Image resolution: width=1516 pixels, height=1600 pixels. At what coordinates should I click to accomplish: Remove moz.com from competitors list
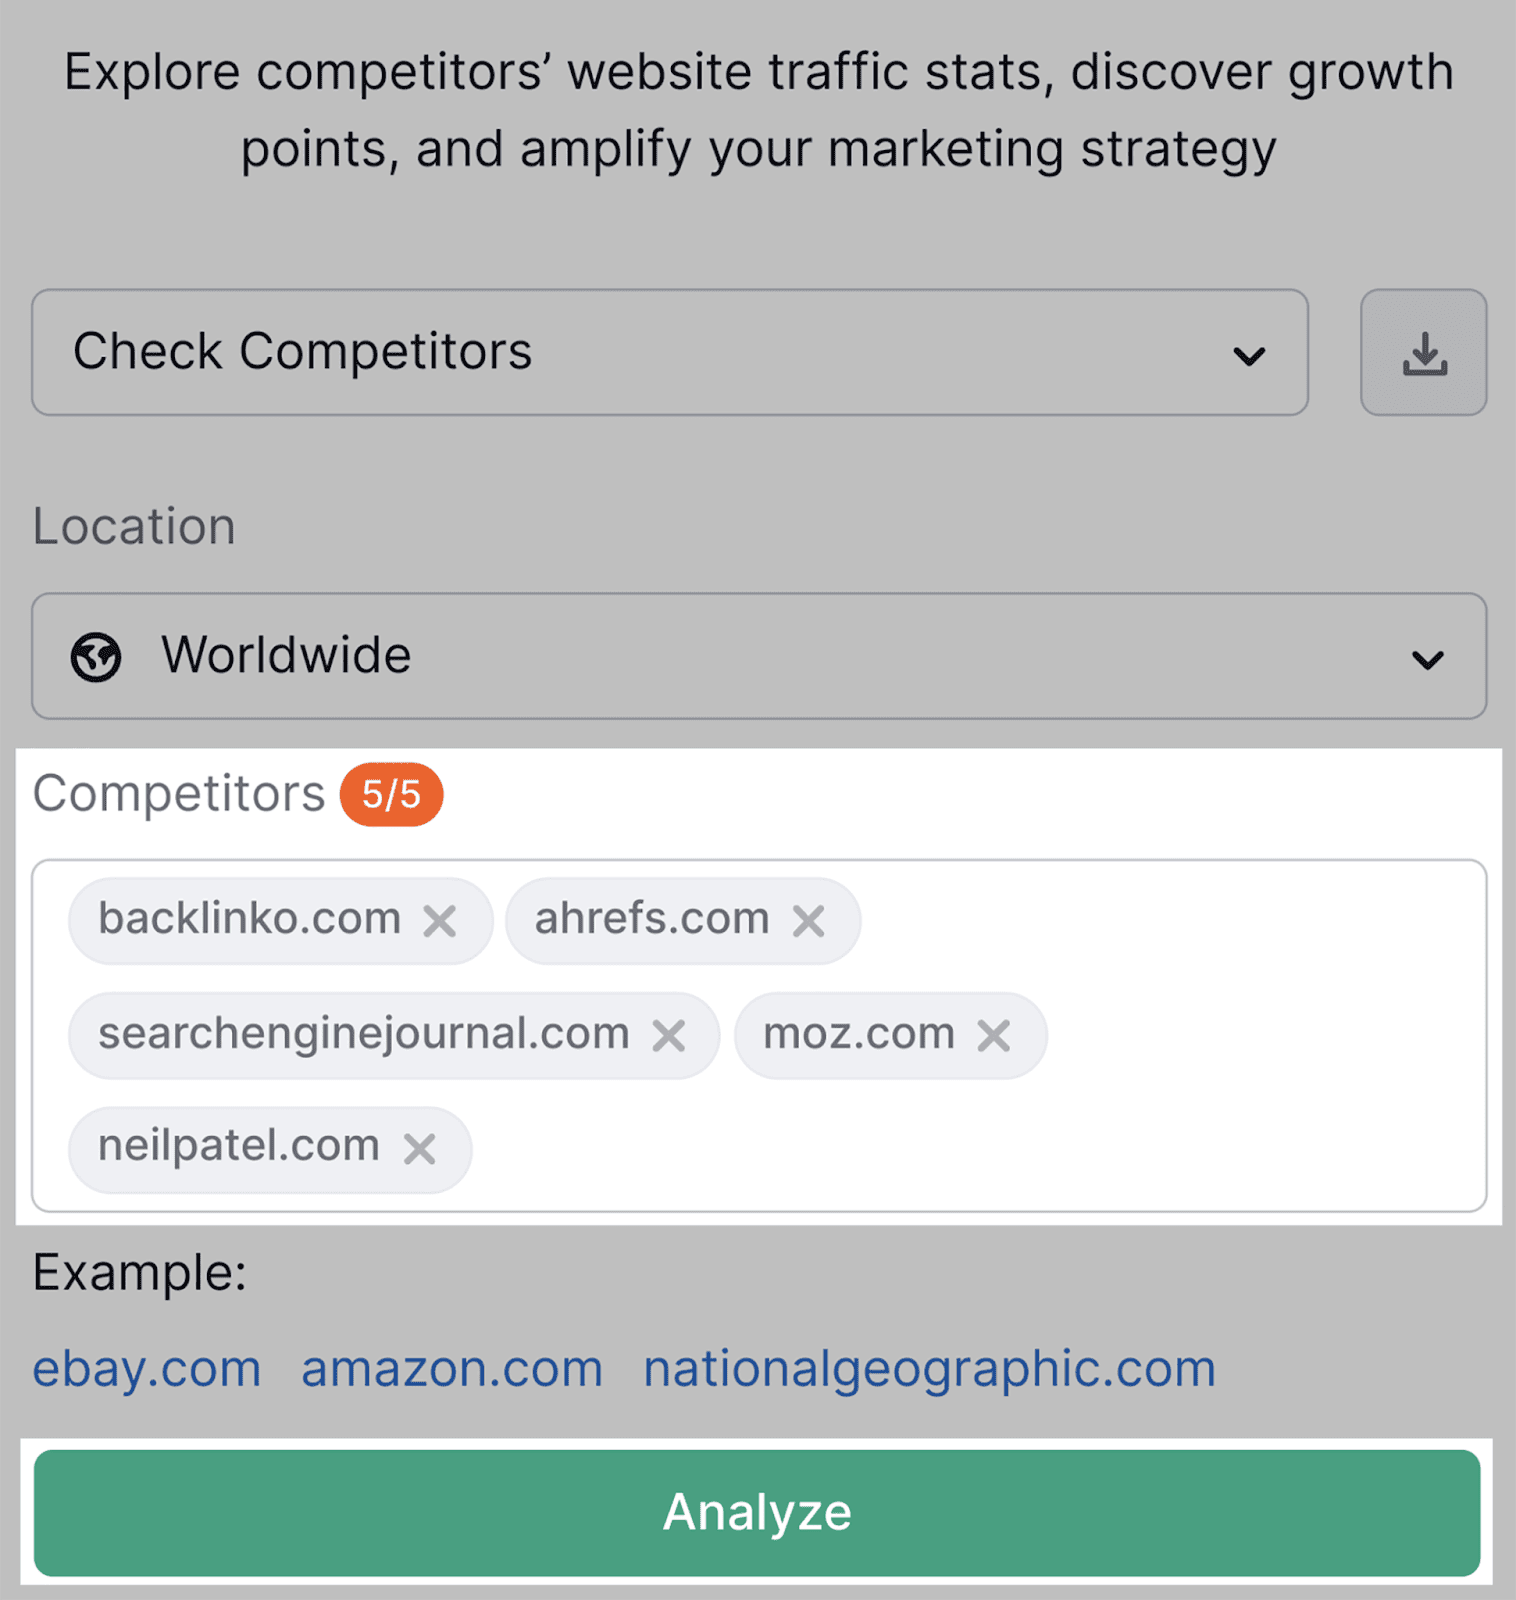994,1036
